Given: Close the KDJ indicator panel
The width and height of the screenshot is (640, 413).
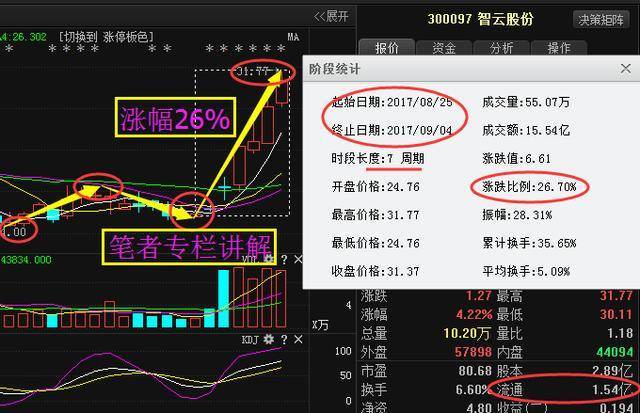Looking at the screenshot, I should [298, 340].
